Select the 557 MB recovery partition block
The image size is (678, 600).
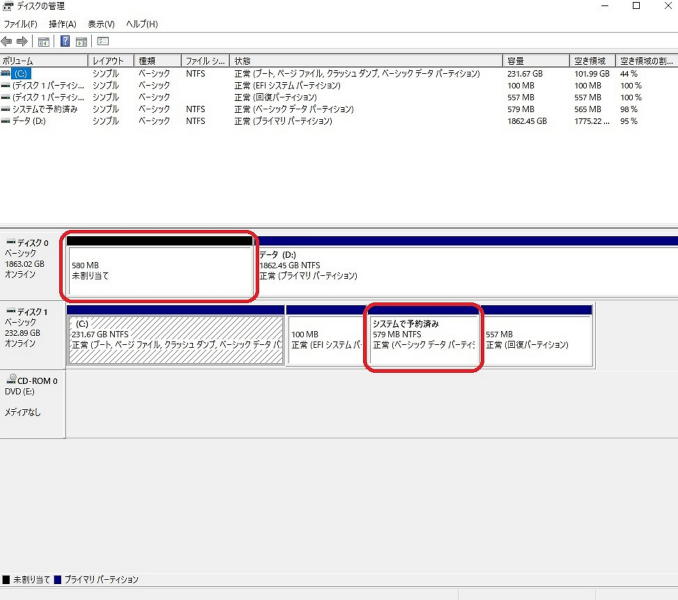536,340
